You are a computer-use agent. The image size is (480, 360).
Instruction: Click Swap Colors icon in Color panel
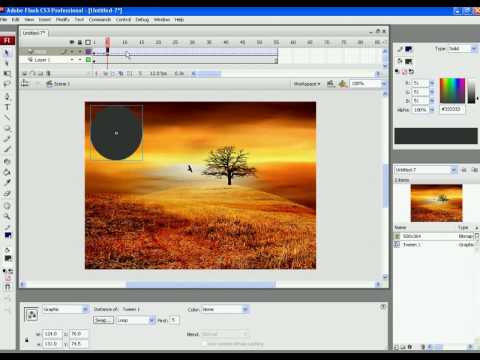tap(411, 72)
